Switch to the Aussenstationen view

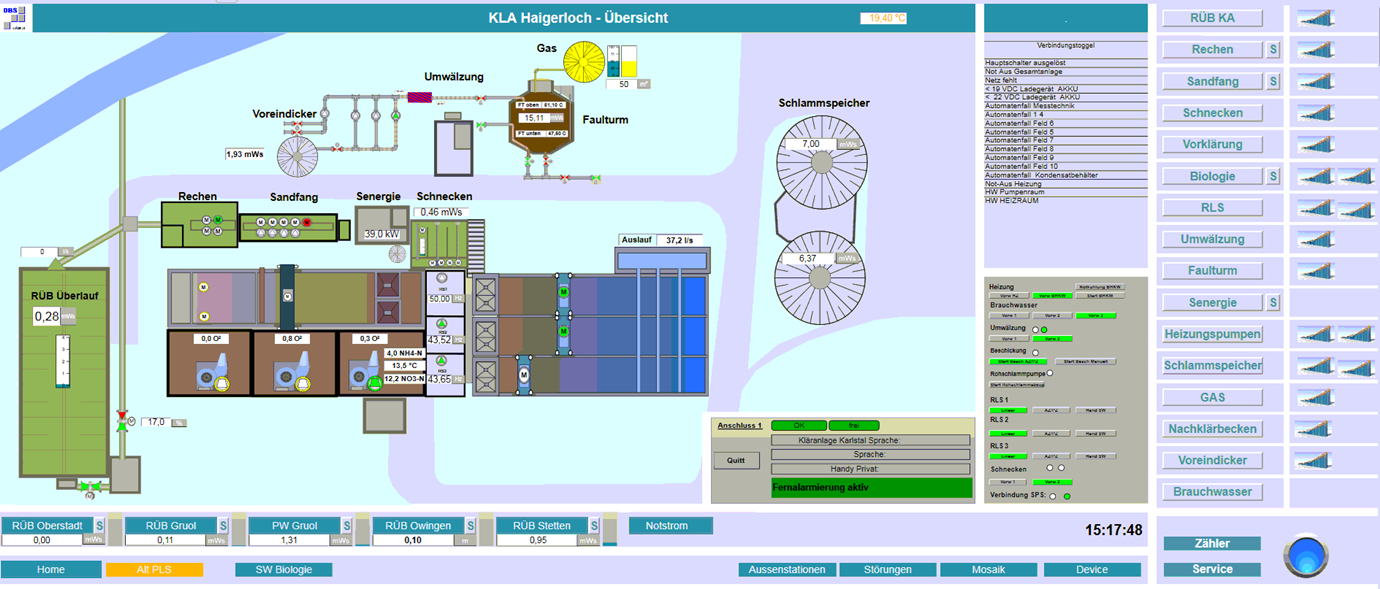pyautogui.click(x=787, y=570)
